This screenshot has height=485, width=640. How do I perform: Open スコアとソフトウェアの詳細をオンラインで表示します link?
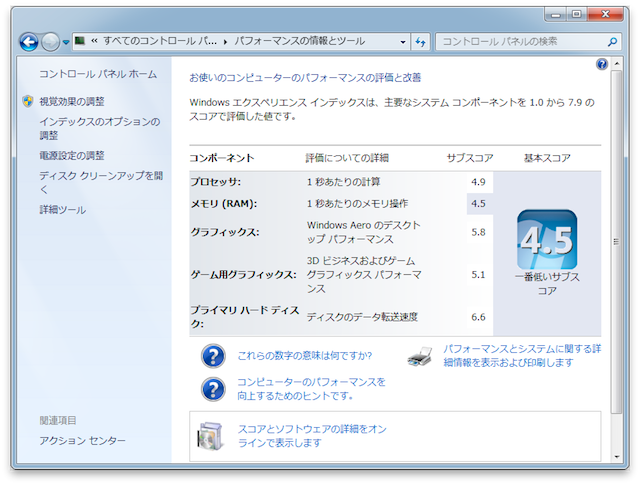(312, 436)
